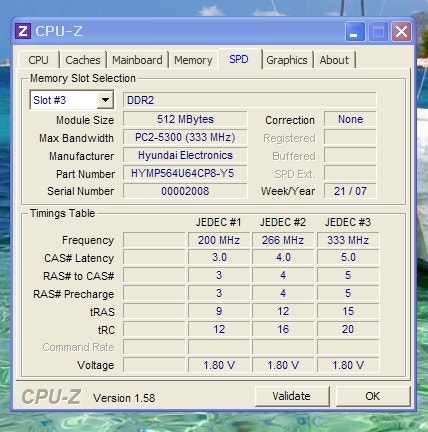Image resolution: width=428 pixels, height=432 pixels.
Task: Click the Module Size label
Action: click(85, 120)
